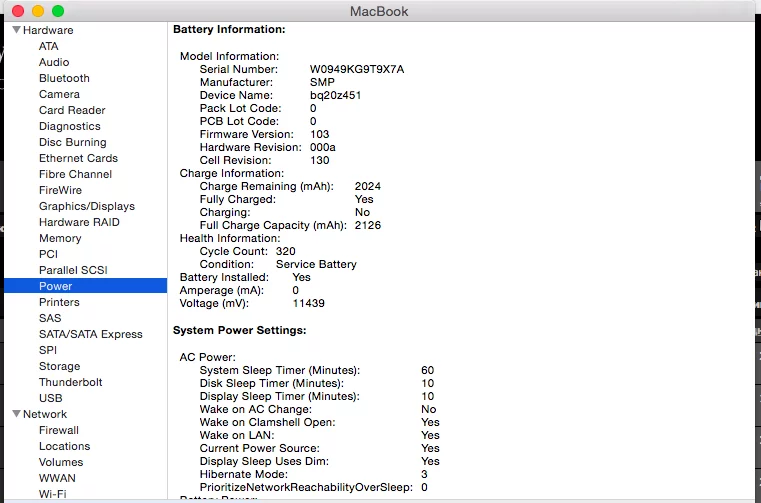Close the MacBook window
Image resolution: width=761 pixels, height=503 pixels.
click(18, 11)
